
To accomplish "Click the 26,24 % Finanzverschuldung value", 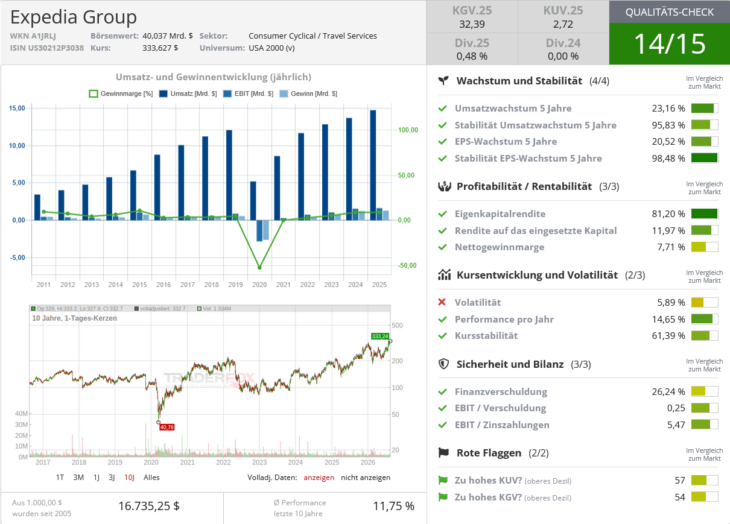I will point(668,391).
